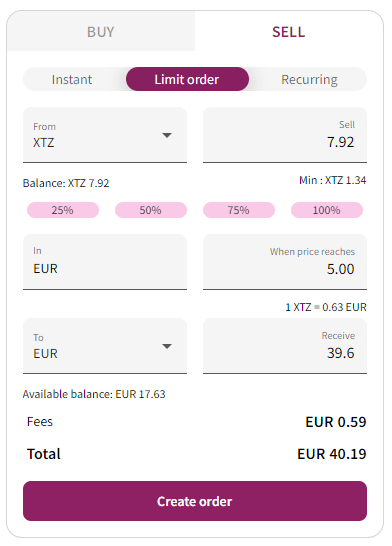The image size is (392, 546).
Task: Click the dropdown arrow beside XTZ
Action: (x=167, y=135)
